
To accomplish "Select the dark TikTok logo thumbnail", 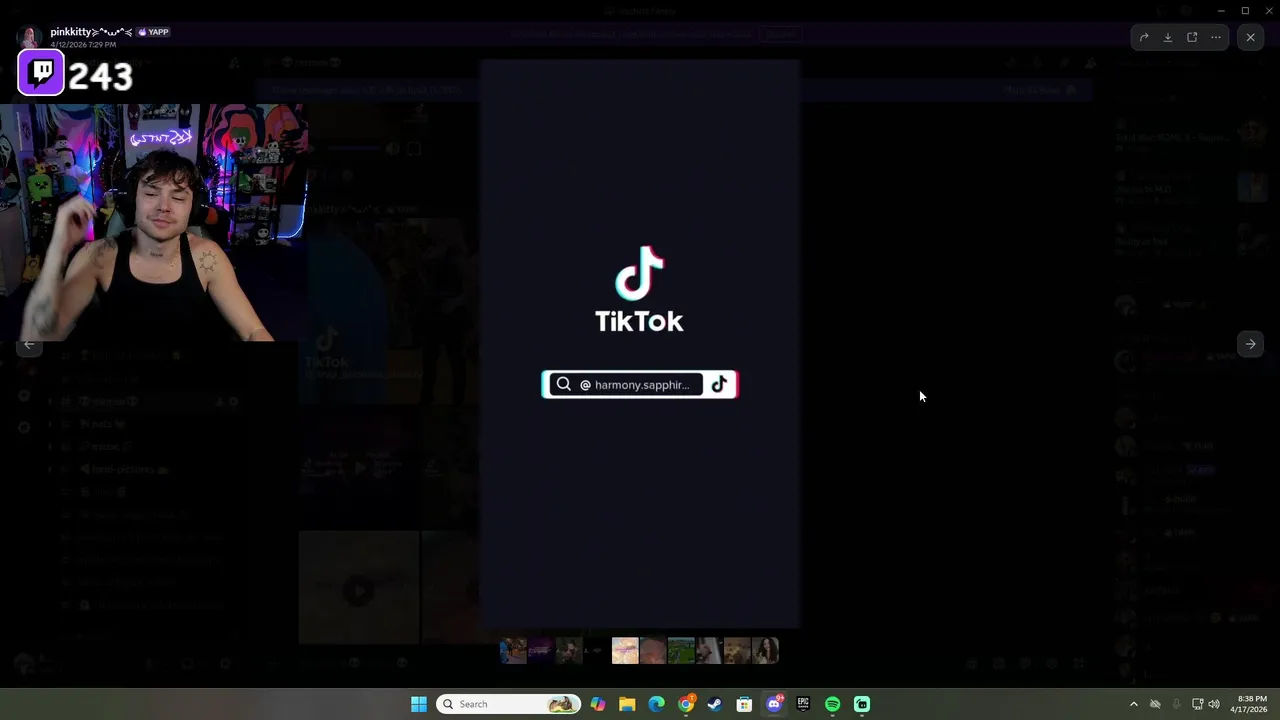I will (x=597, y=651).
